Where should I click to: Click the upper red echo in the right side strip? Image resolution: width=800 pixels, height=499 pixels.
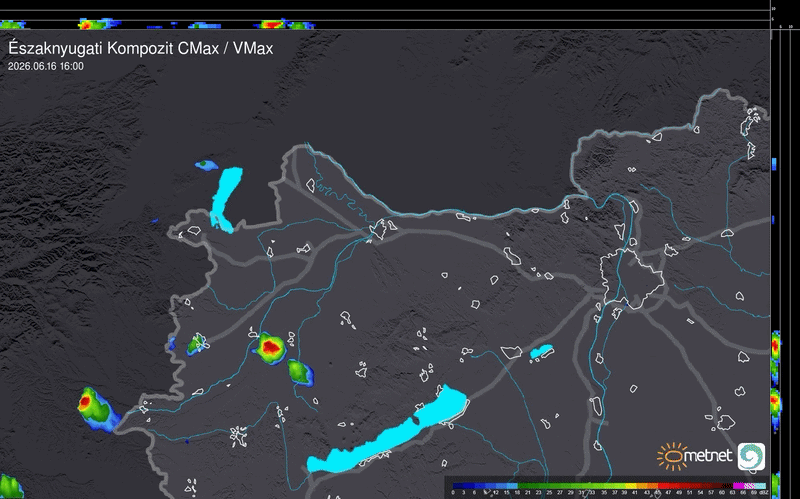click(x=776, y=346)
